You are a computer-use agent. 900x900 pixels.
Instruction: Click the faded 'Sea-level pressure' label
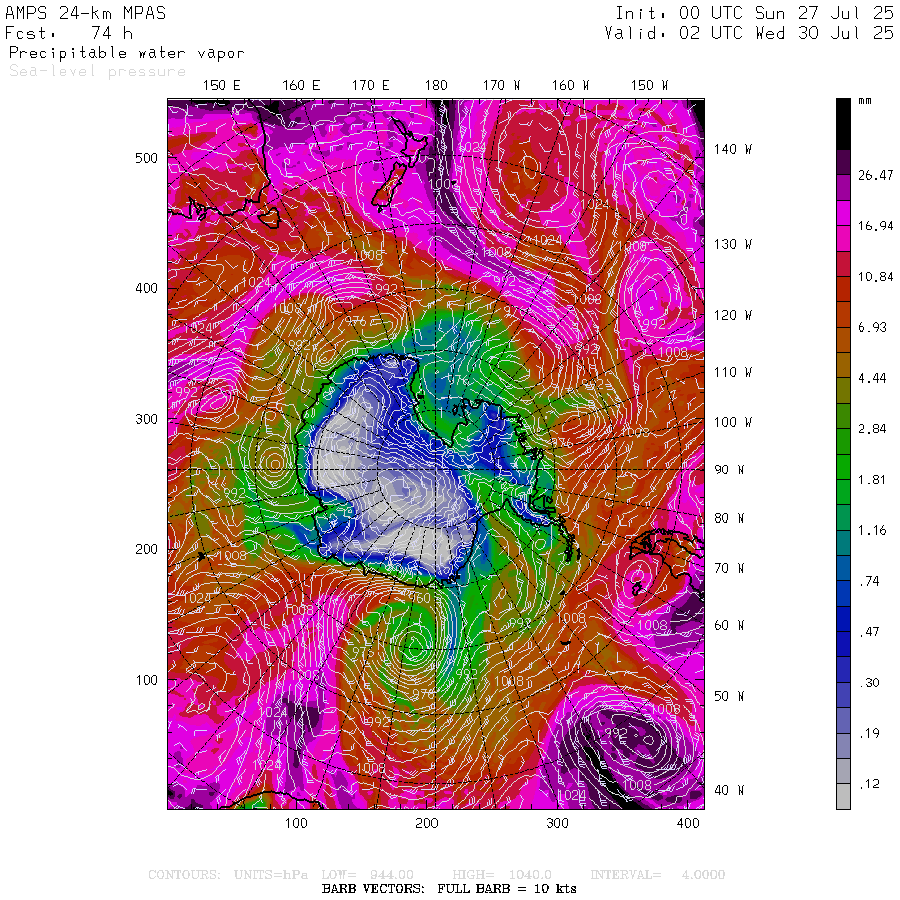coord(98,71)
